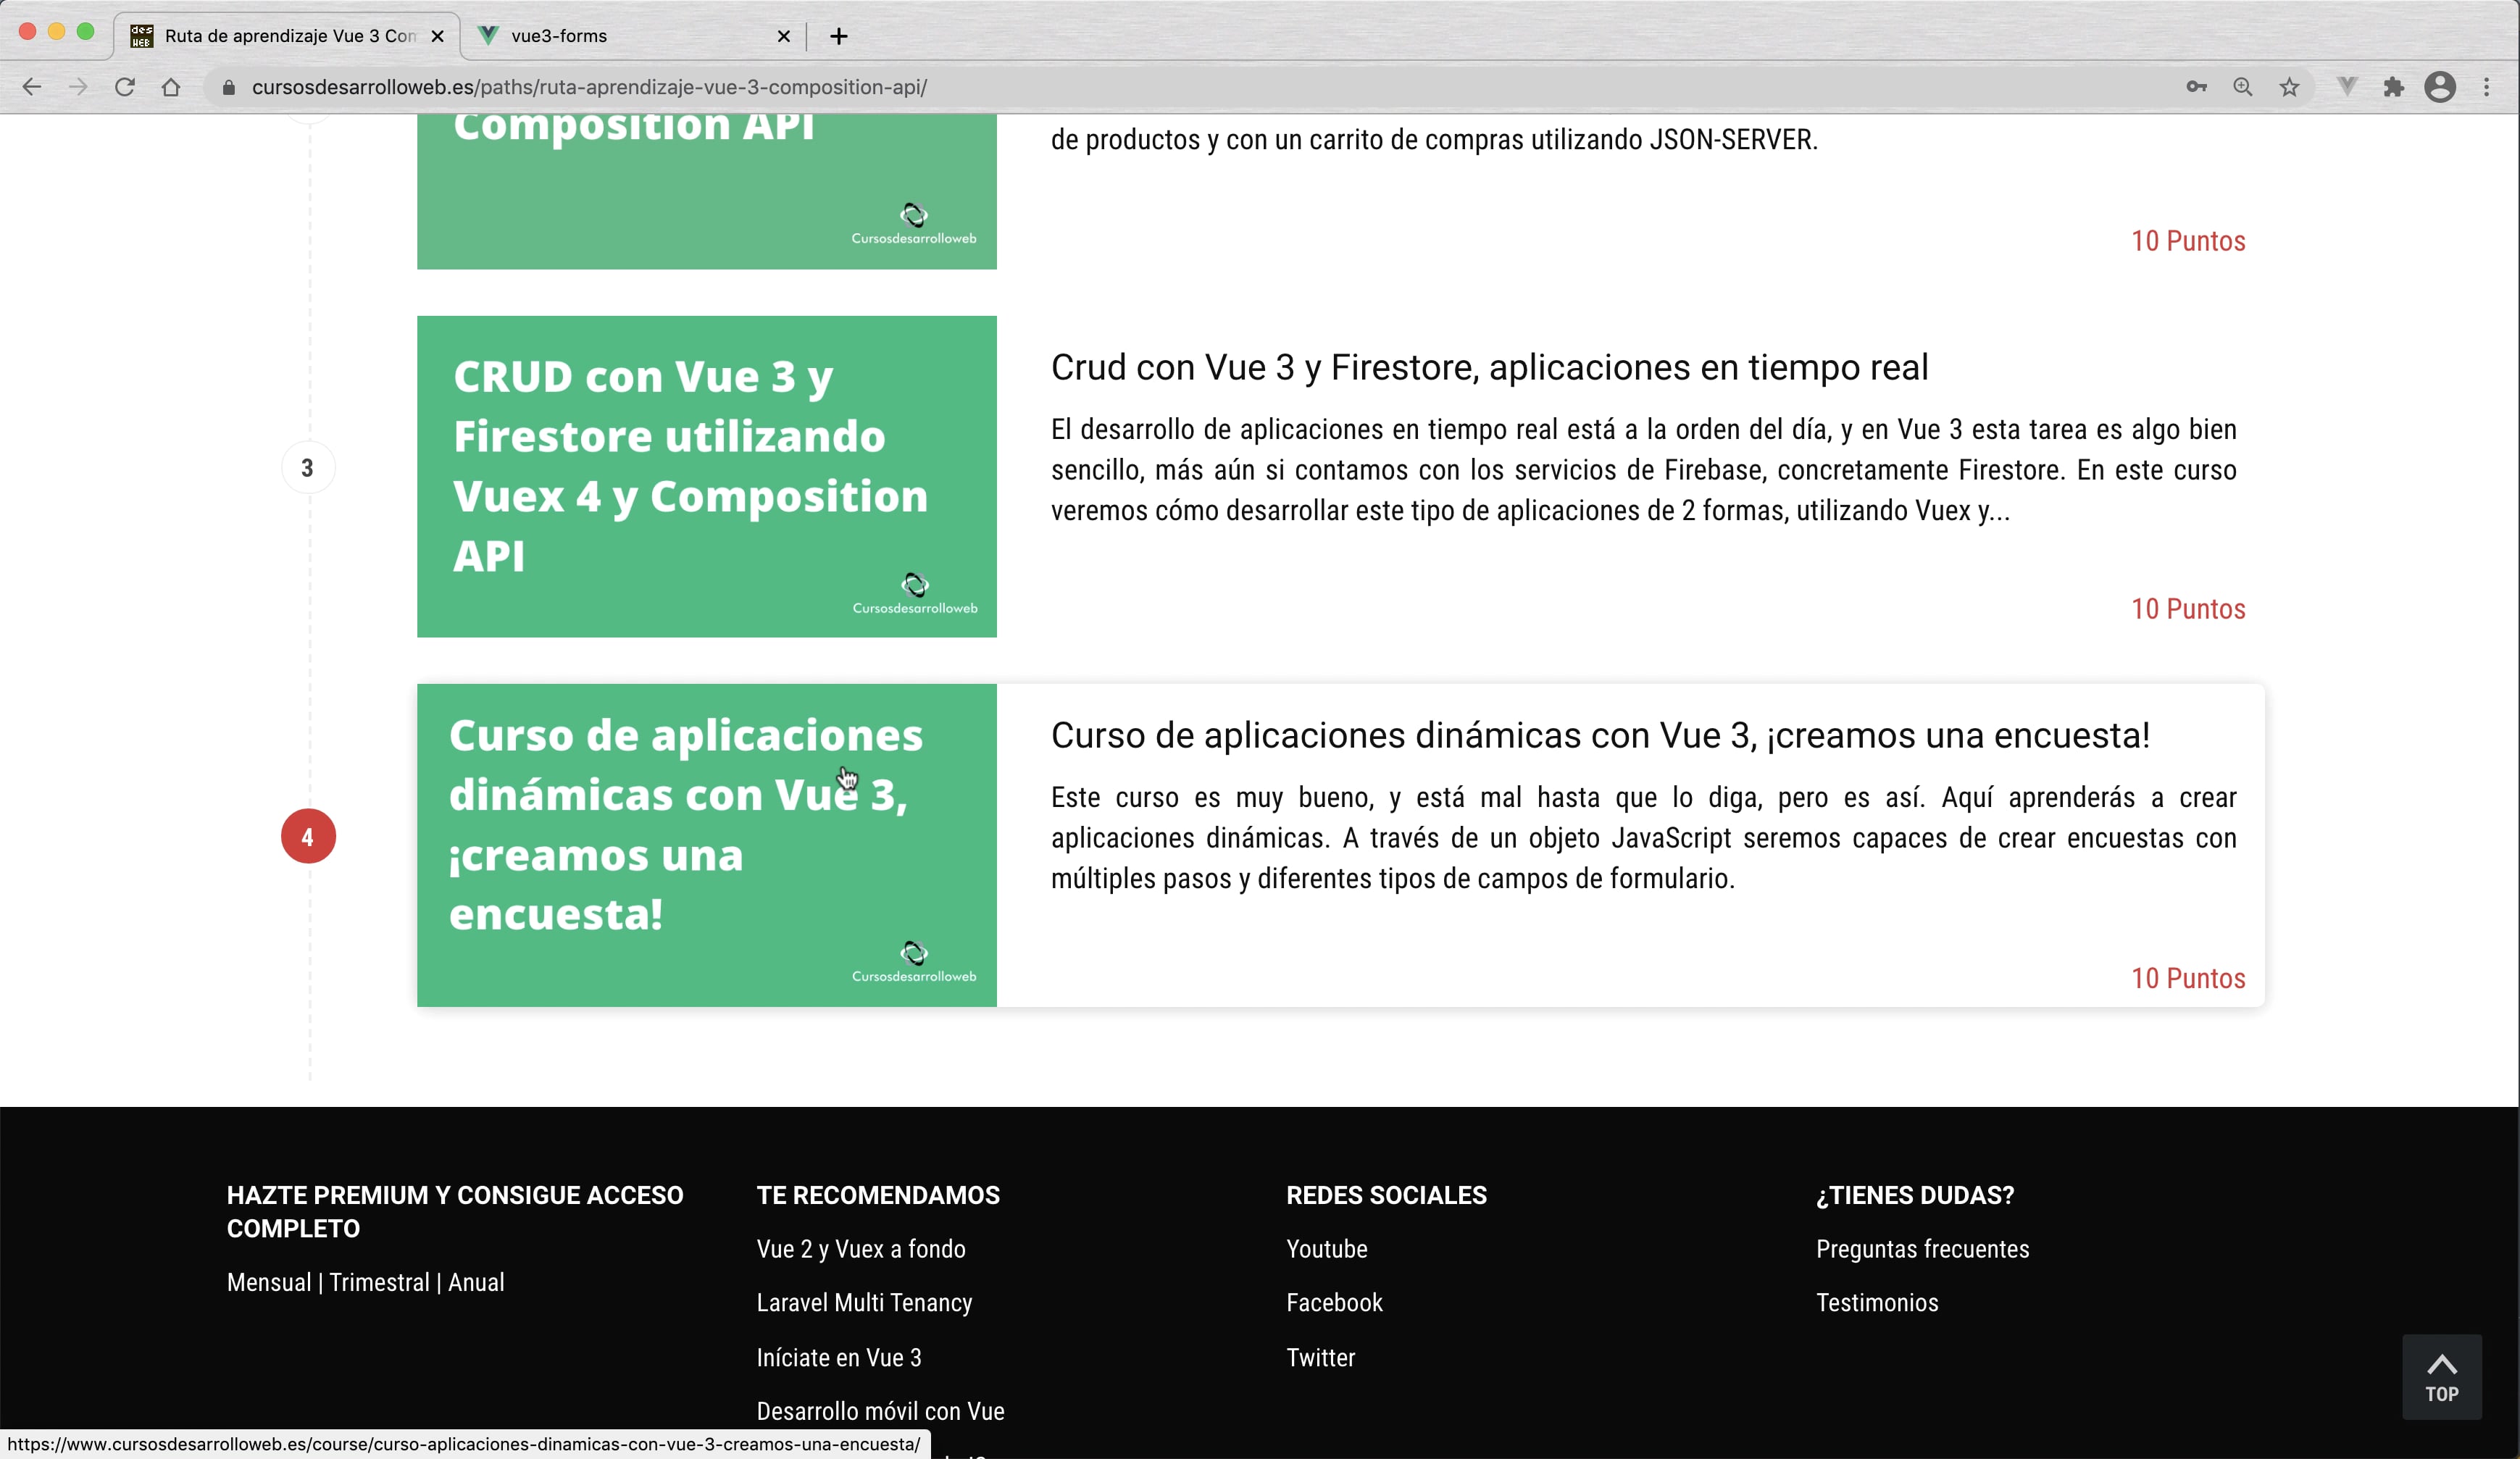Viewport: 2520px width, 1459px height.
Task: Open a new tab with plus button
Action: pyautogui.click(x=839, y=36)
